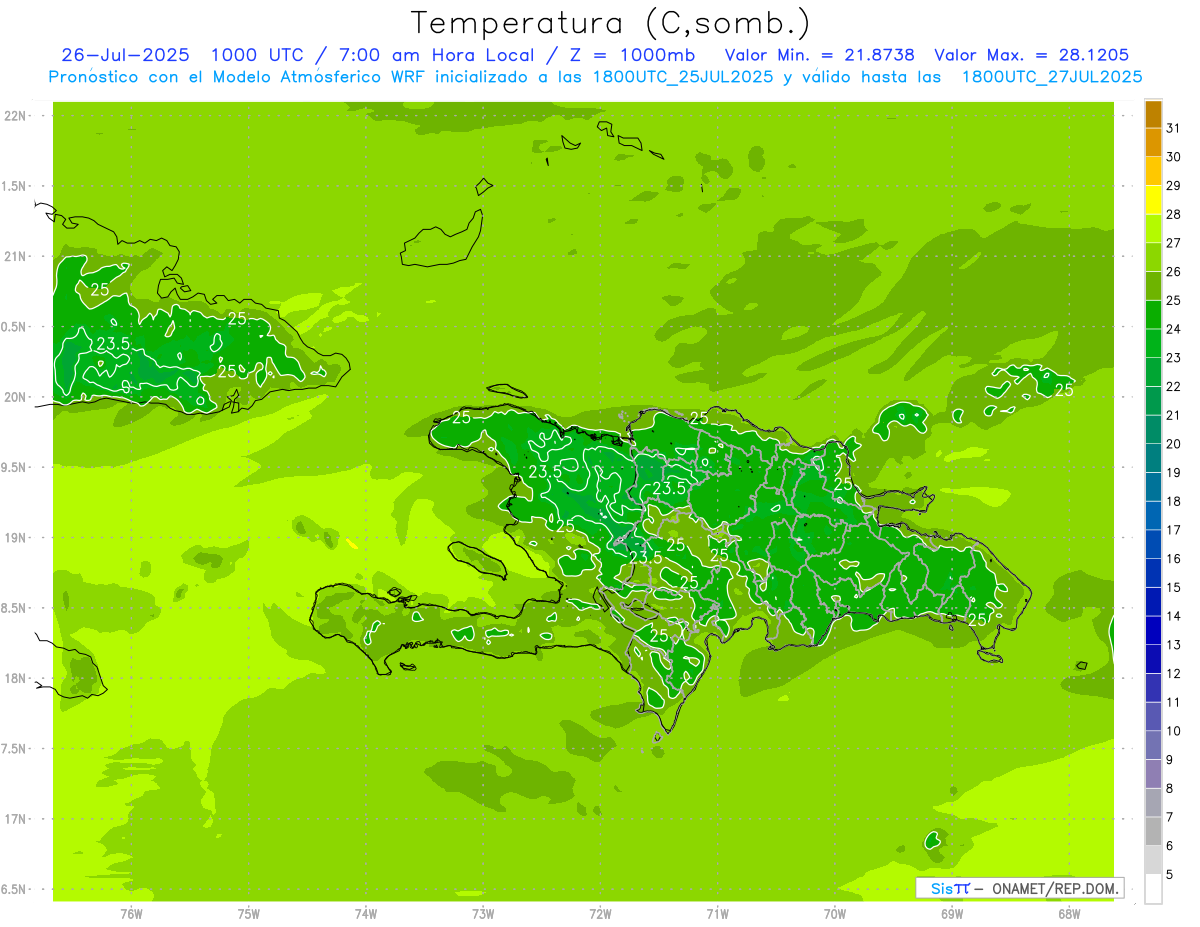
Task: Click the "74W" longitude label
Action: coord(366,914)
